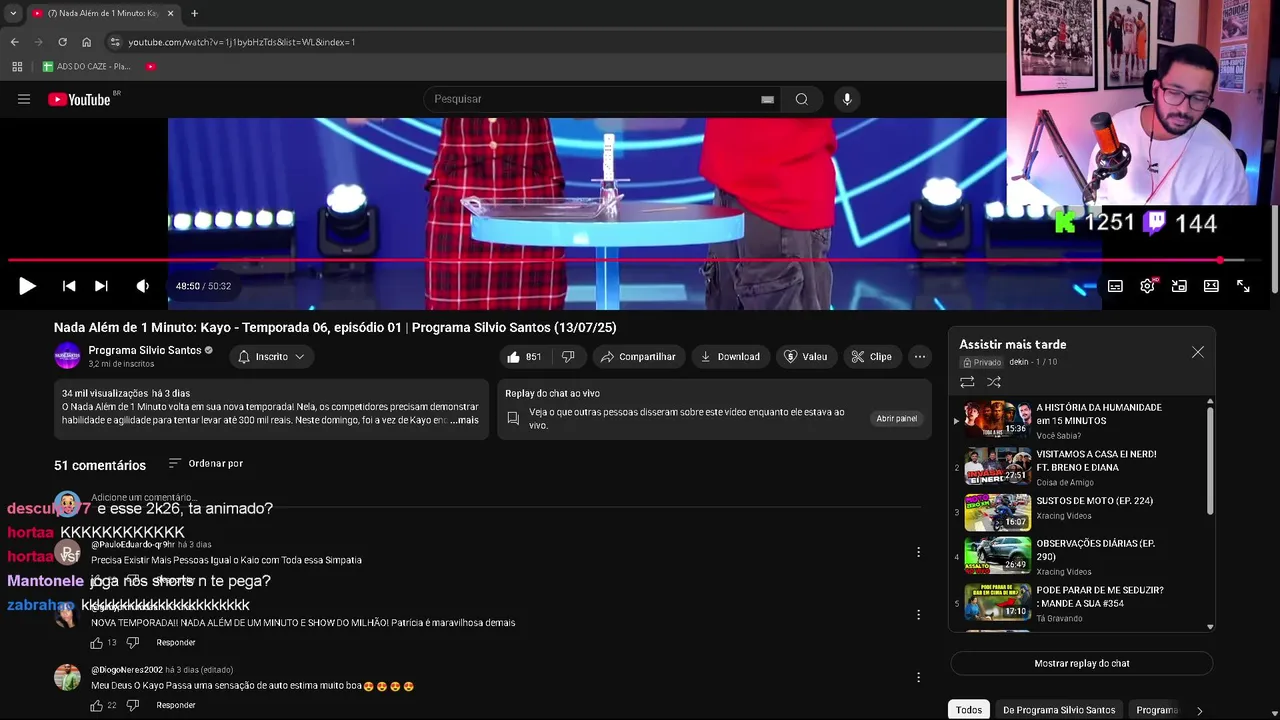The width and height of the screenshot is (1280, 720).
Task: Like the video with 851 likes
Action: 525,357
